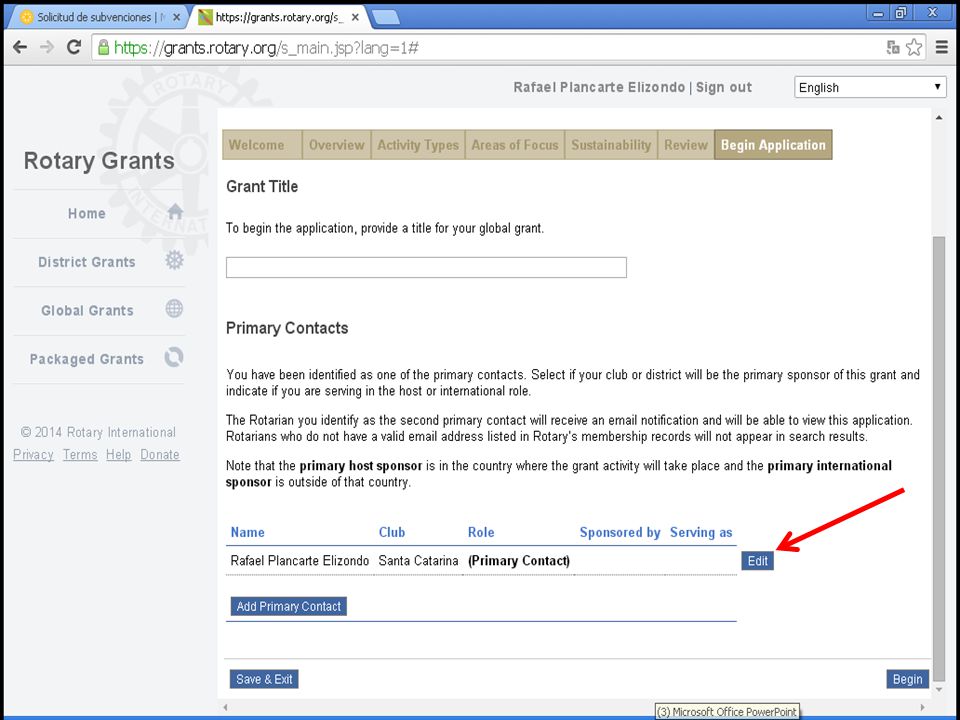Click the Sign out link
Image resolution: width=960 pixels, height=720 pixels.
point(724,88)
